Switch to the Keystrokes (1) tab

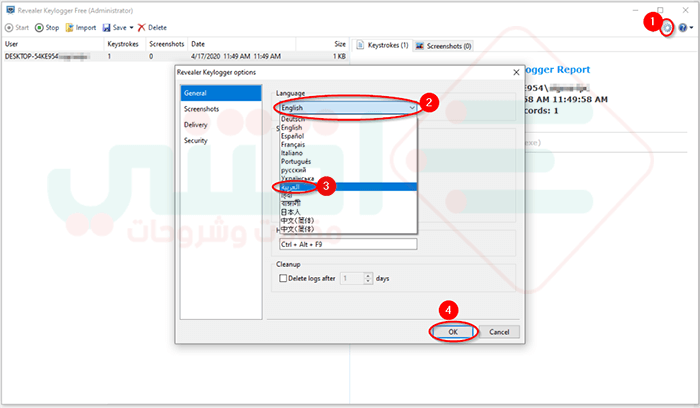click(x=383, y=46)
